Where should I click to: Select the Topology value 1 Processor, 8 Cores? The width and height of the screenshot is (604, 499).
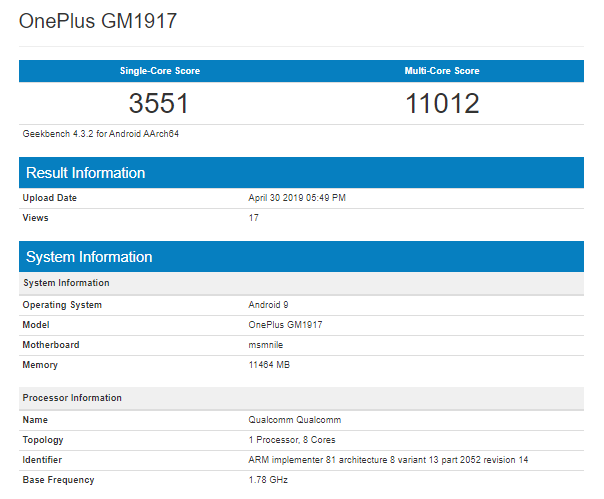pyautogui.click(x=294, y=440)
